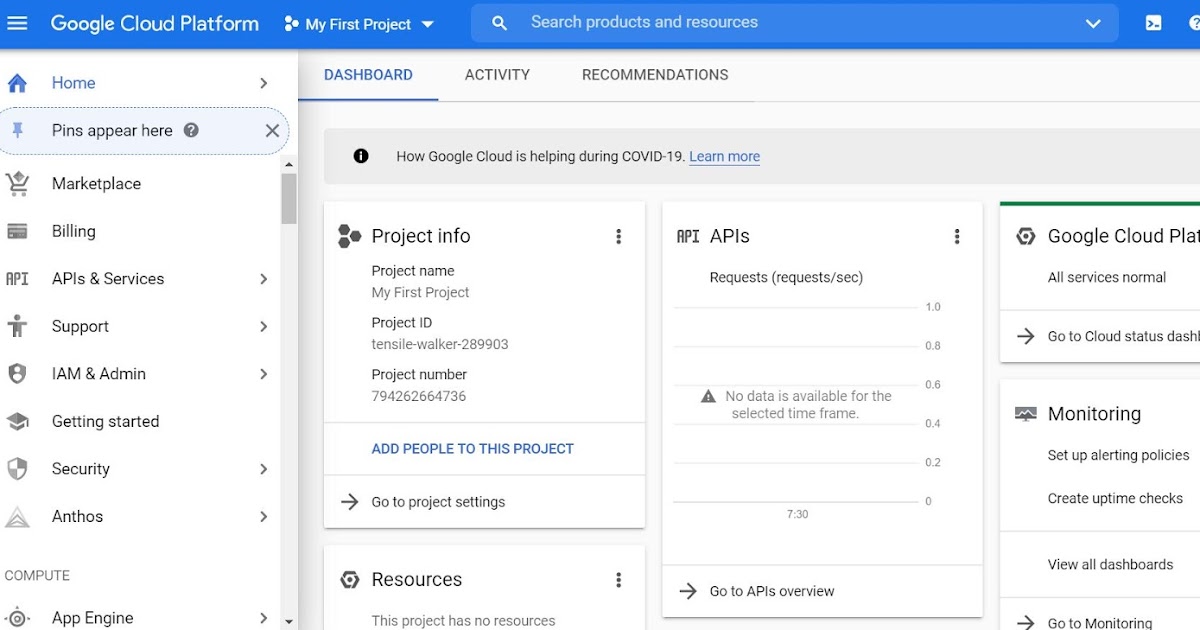Open the Recommendations tab
Viewport: 1200px width, 630px height.
point(655,75)
